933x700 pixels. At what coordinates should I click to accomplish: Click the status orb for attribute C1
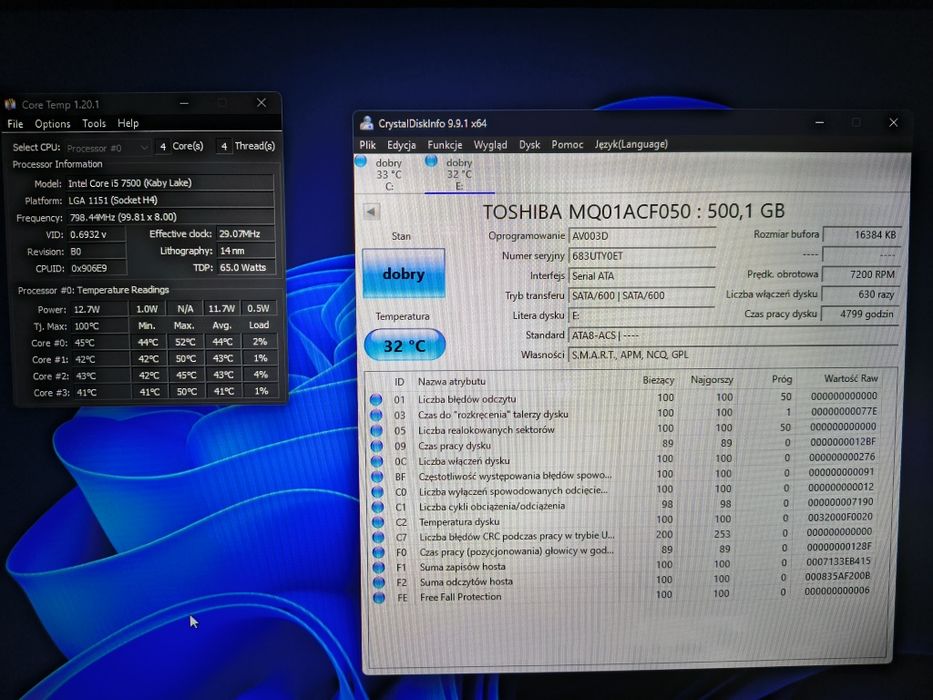(378, 507)
